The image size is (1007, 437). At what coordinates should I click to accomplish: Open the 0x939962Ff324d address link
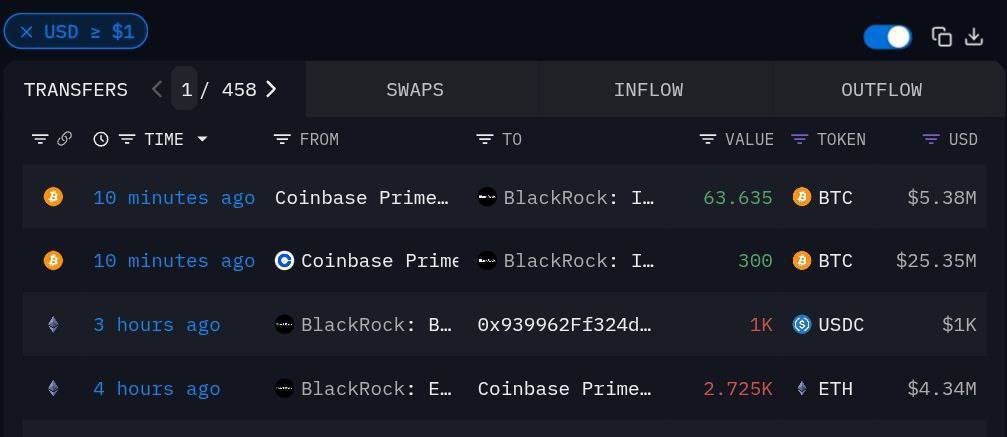pos(564,324)
